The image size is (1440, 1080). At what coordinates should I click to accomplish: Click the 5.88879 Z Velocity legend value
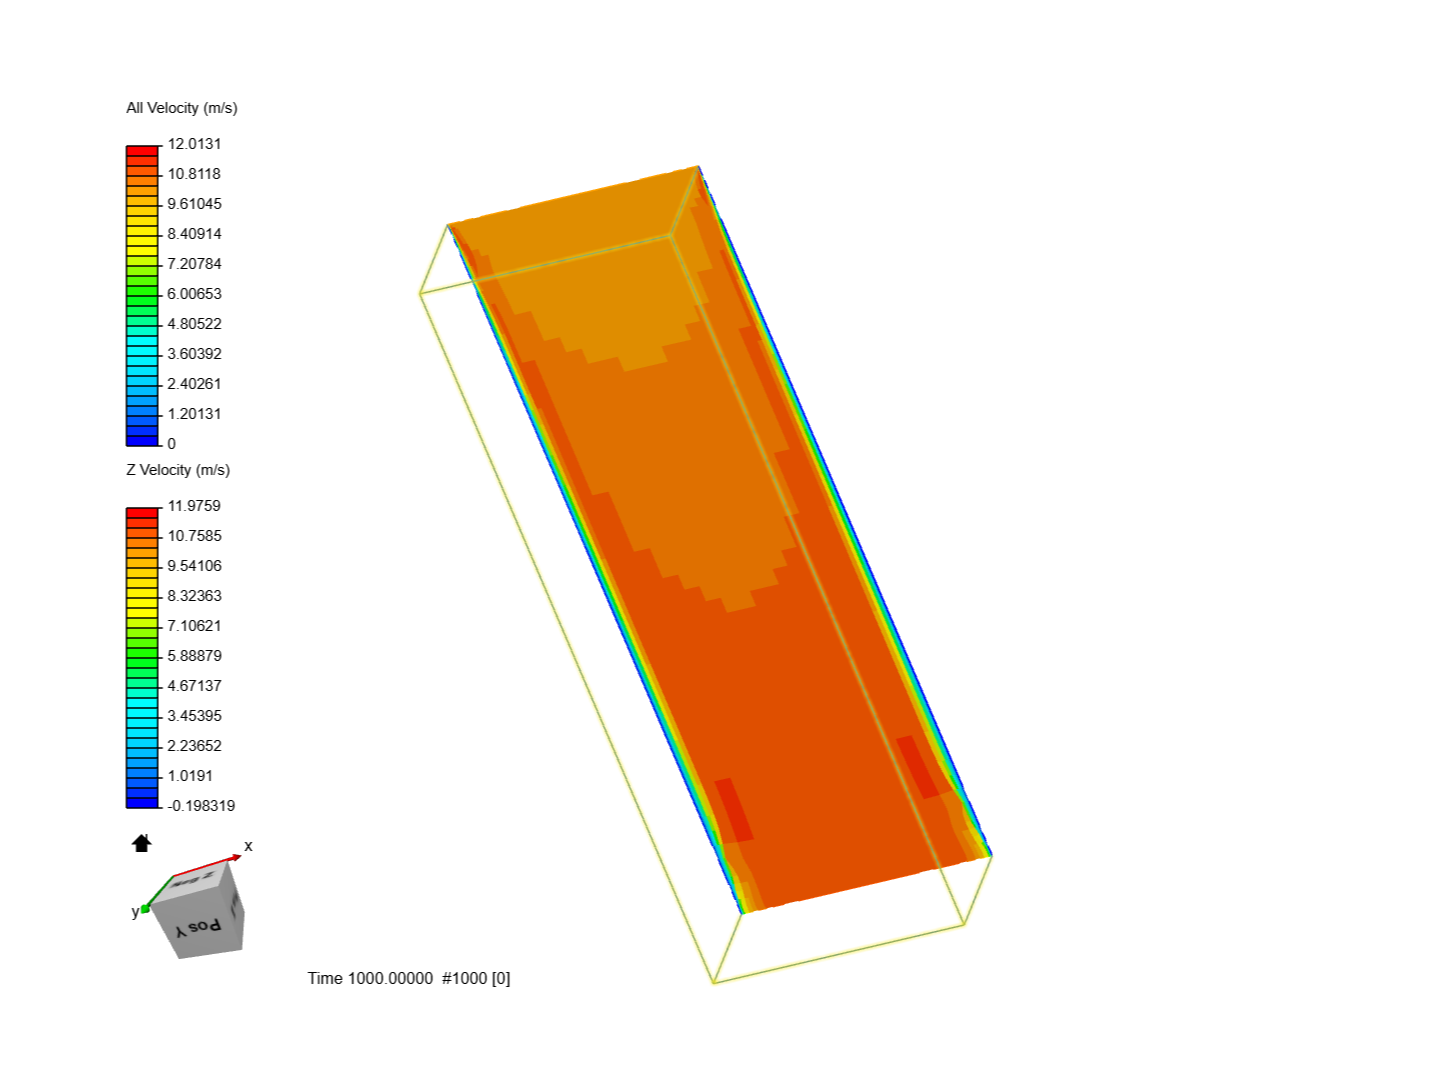pyautogui.click(x=194, y=656)
